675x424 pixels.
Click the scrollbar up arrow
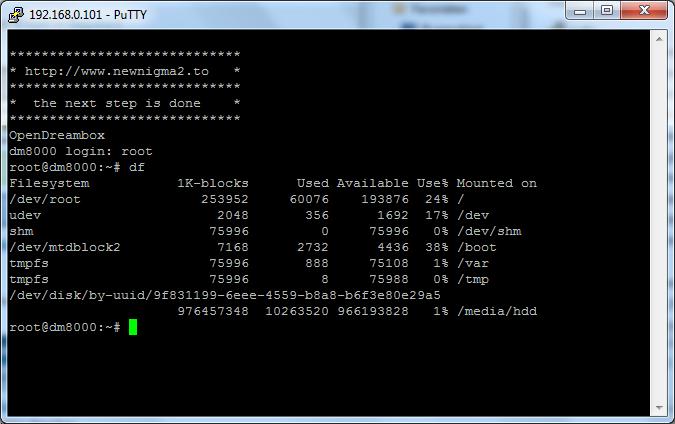tap(659, 39)
